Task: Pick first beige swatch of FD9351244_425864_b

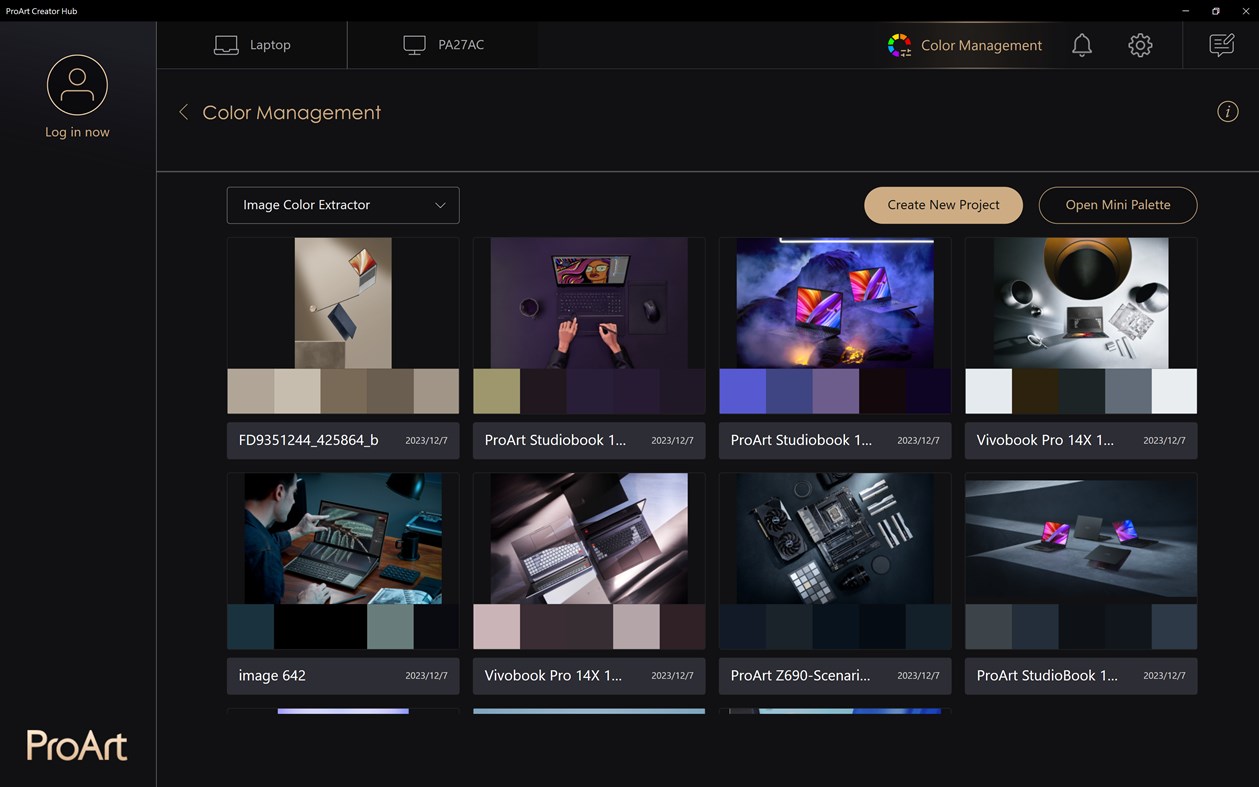Action: (x=250, y=391)
